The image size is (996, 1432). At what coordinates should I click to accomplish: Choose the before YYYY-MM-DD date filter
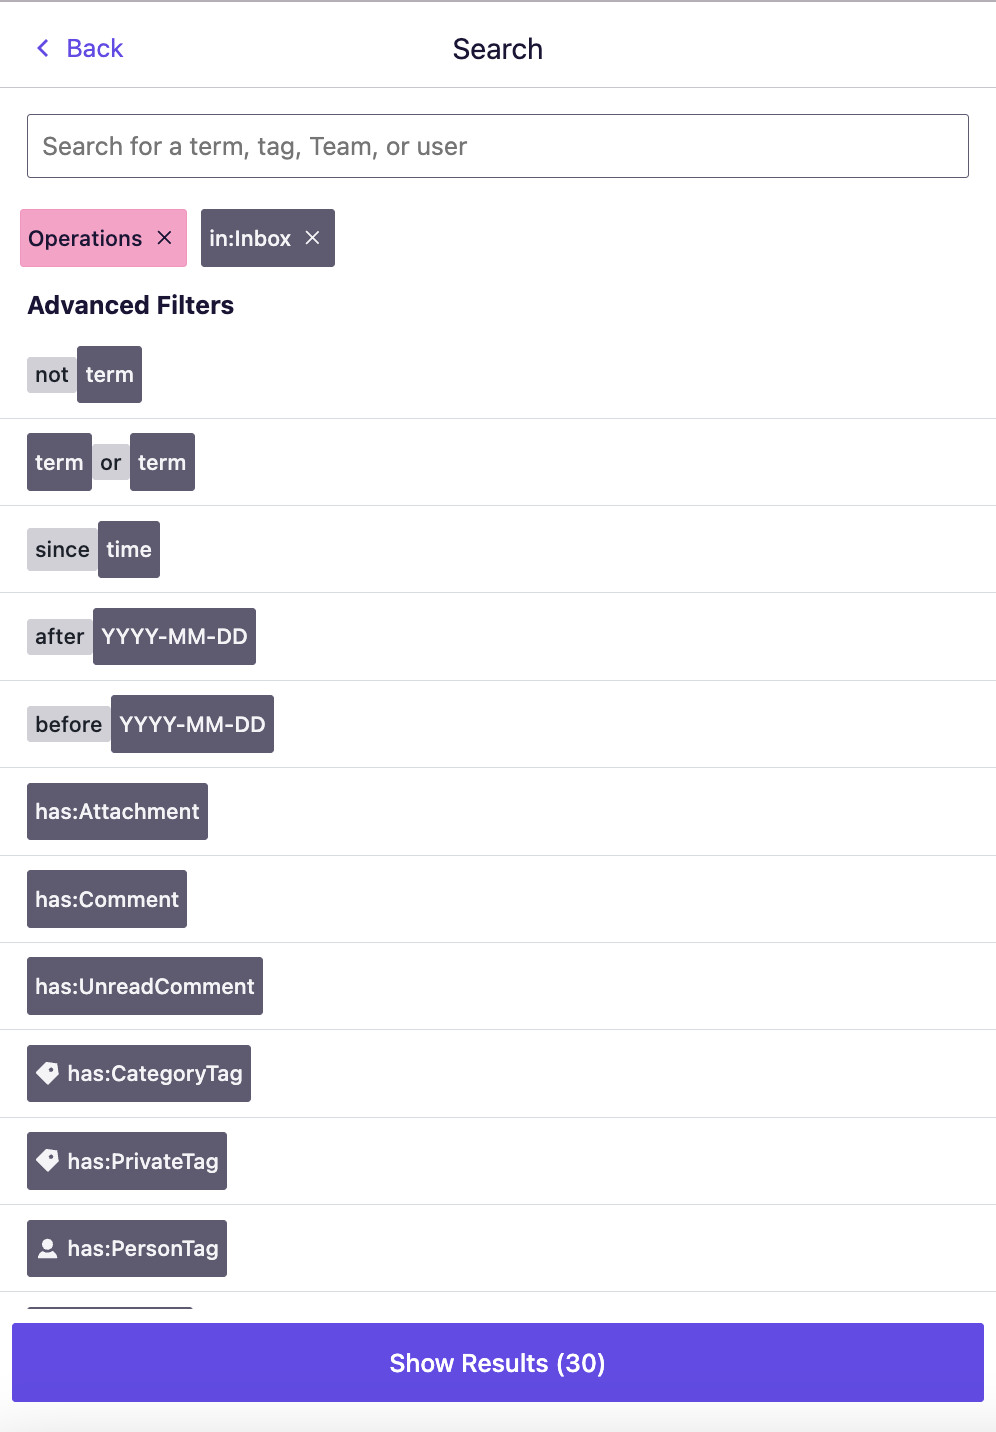pyautogui.click(x=150, y=724)
